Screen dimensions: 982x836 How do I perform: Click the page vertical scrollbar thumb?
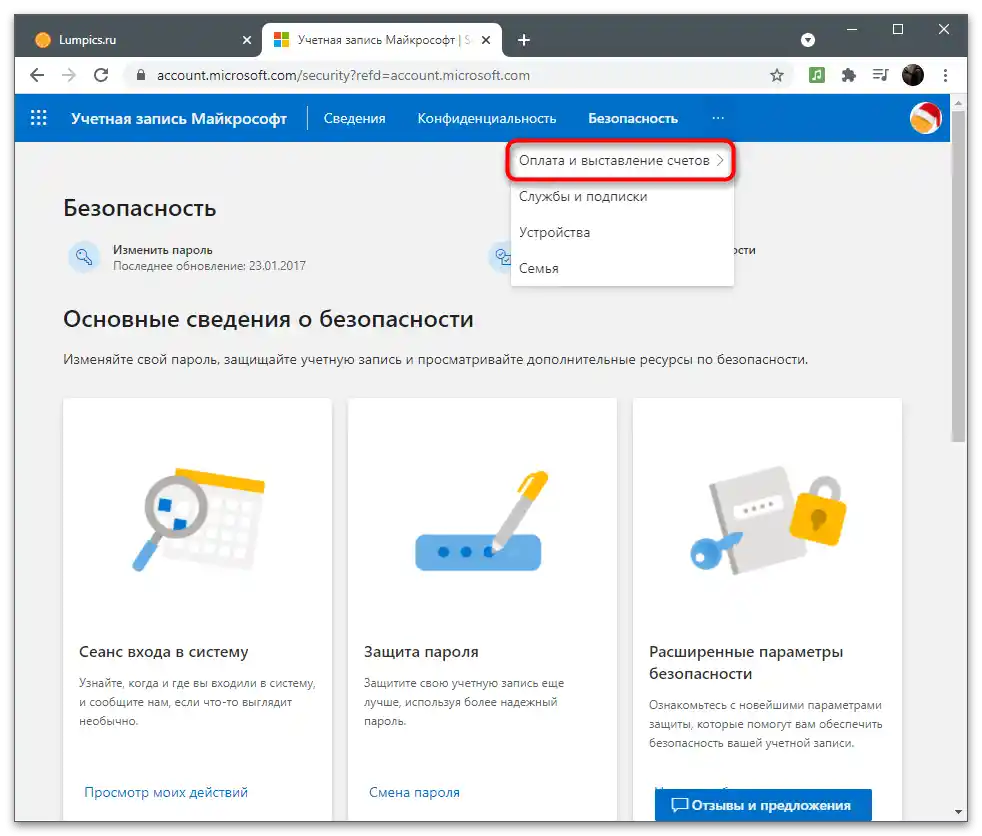click(959, 276)
